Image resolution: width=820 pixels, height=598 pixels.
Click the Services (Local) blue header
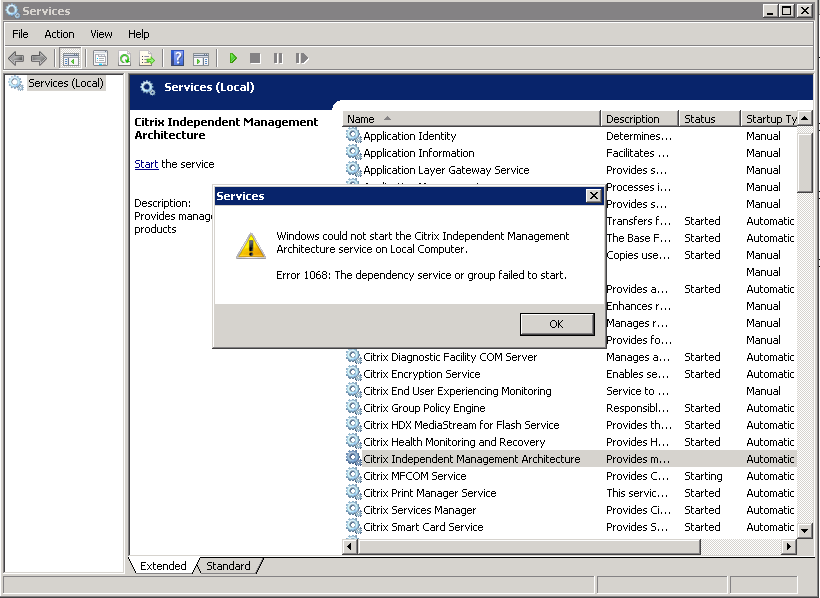click(x=471, y=87)
